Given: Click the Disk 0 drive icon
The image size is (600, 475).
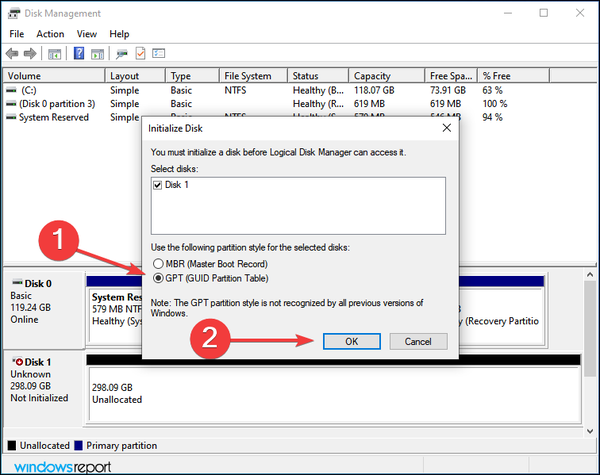Looking at the screenshot, I should 17,282.
